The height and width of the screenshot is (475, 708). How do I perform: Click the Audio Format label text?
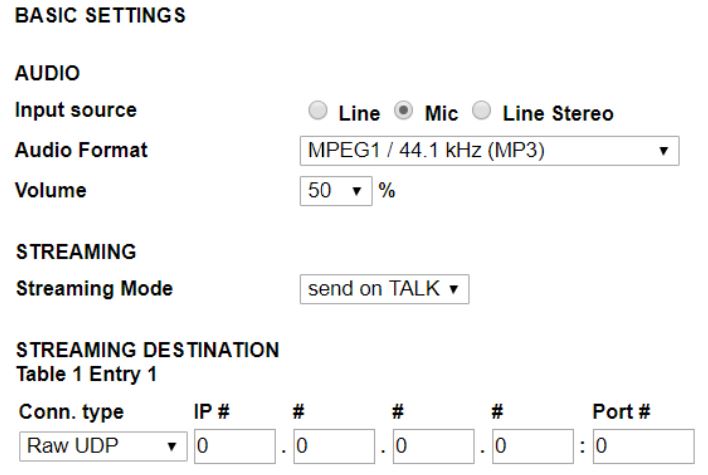point(81,151)
